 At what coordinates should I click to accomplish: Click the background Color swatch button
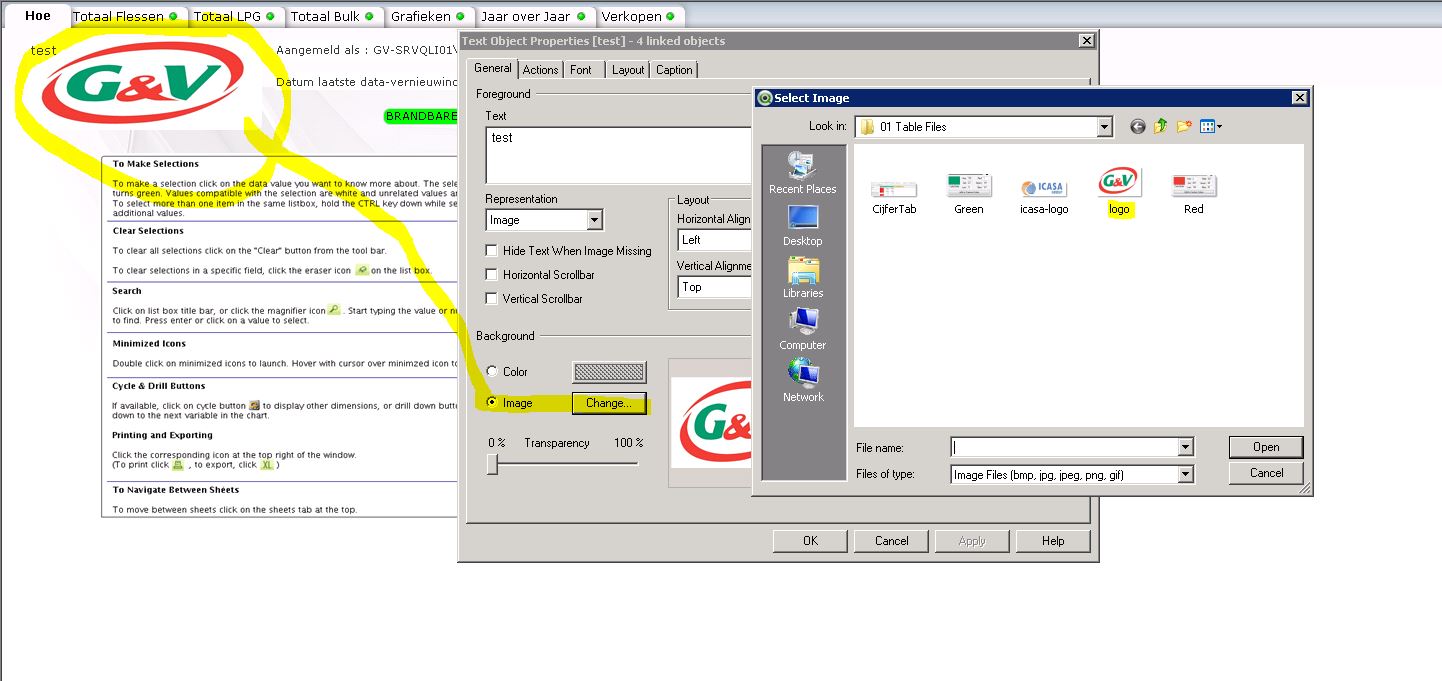pos(609,372)
